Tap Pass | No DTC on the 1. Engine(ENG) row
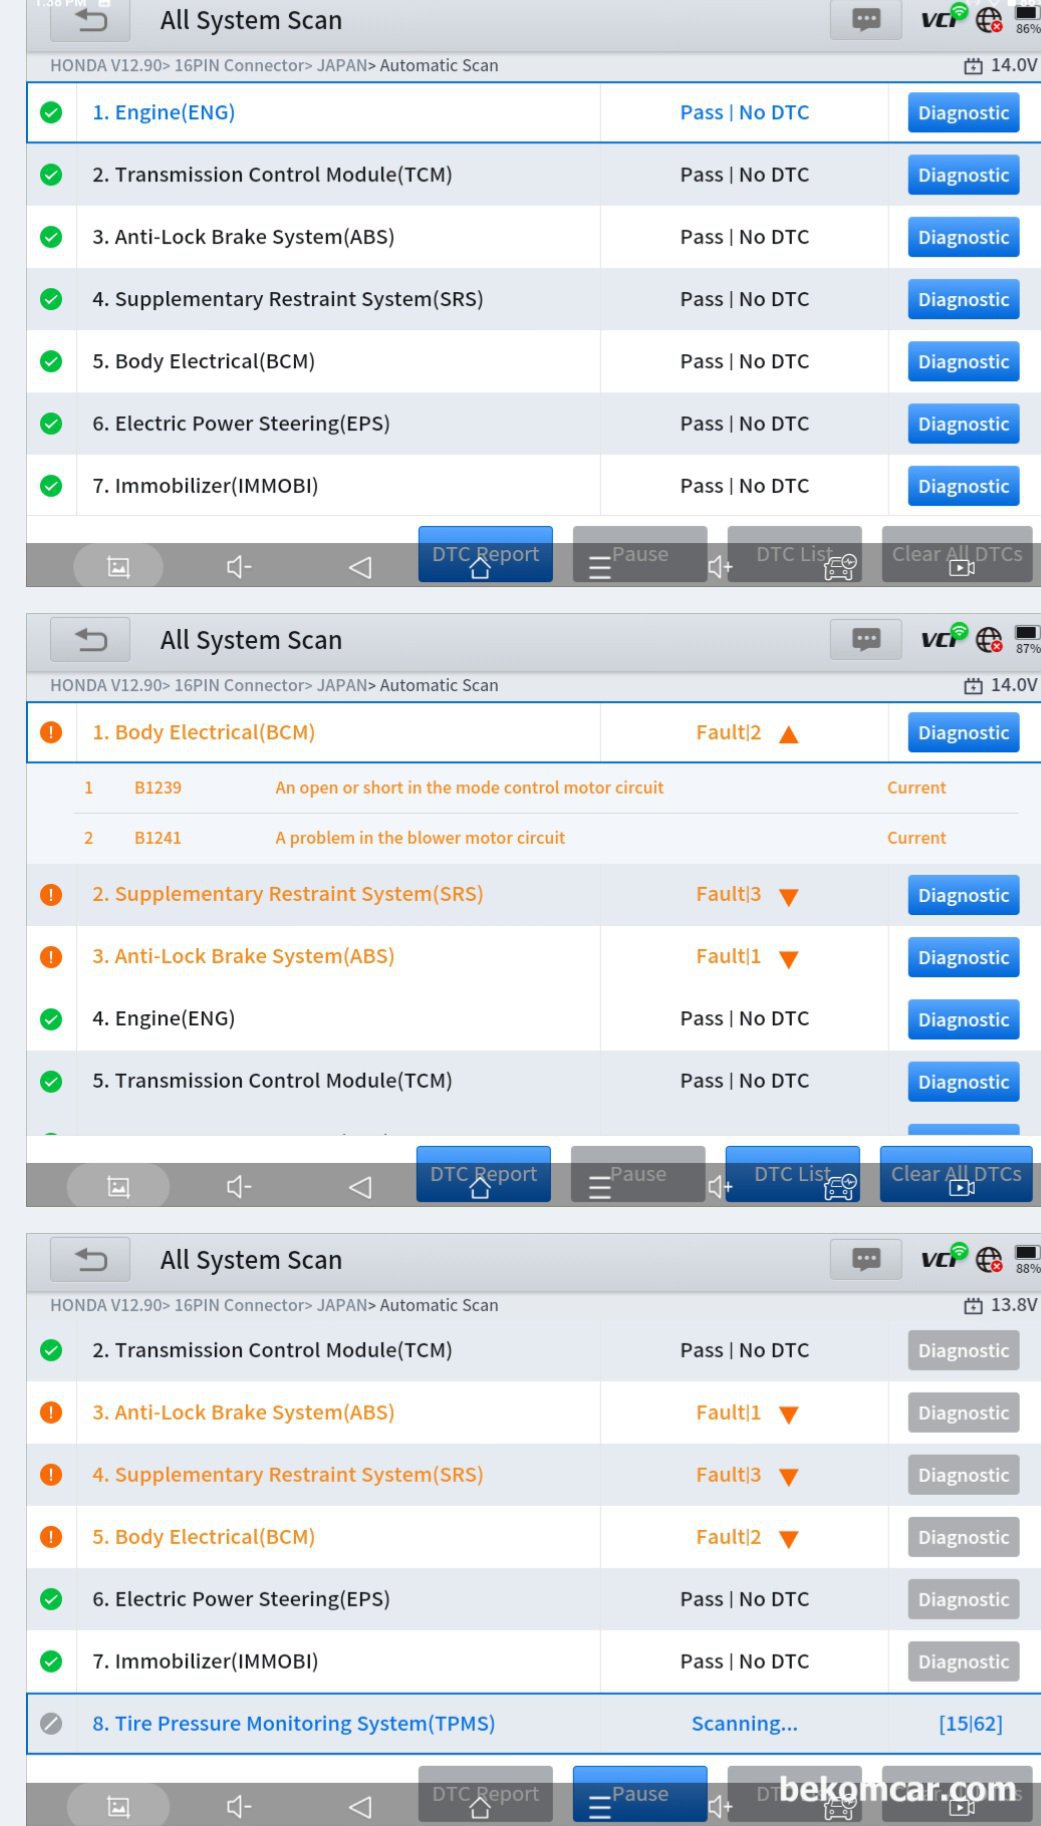 744,112
